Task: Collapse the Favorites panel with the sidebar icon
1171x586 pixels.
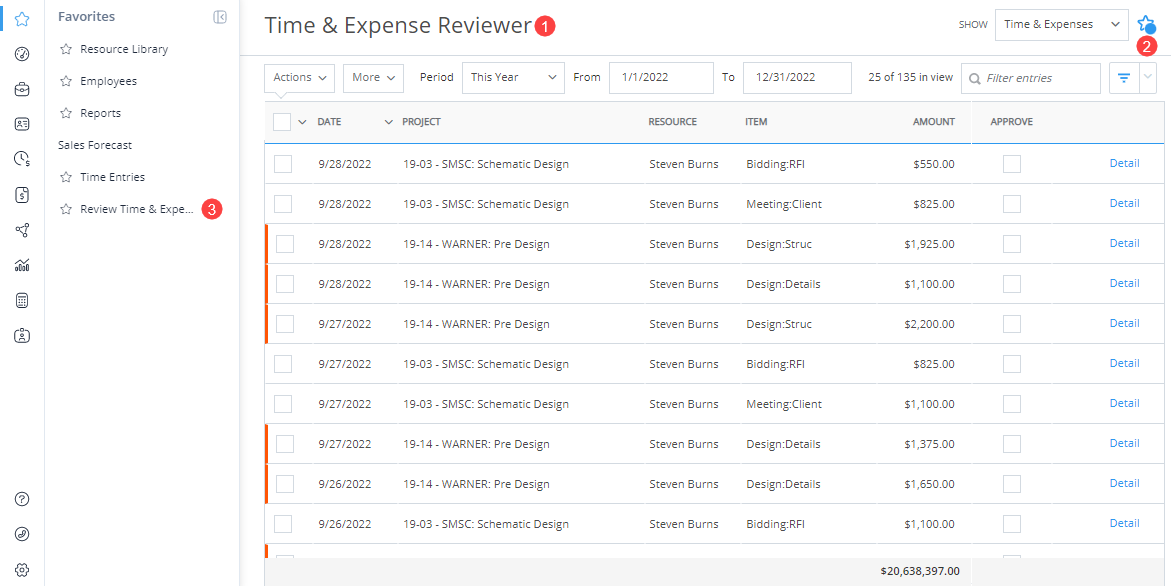Action: [x=220, y=17]
